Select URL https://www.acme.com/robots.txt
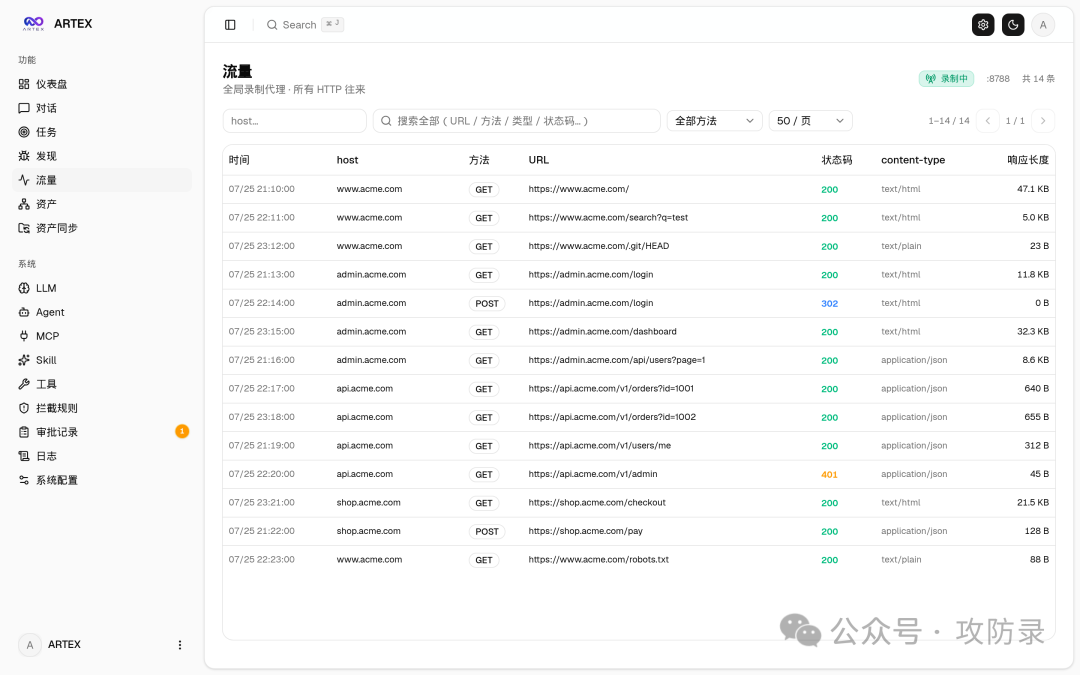Image resolution: width=1080 pixels, height=675 pixels. point(599,559)
